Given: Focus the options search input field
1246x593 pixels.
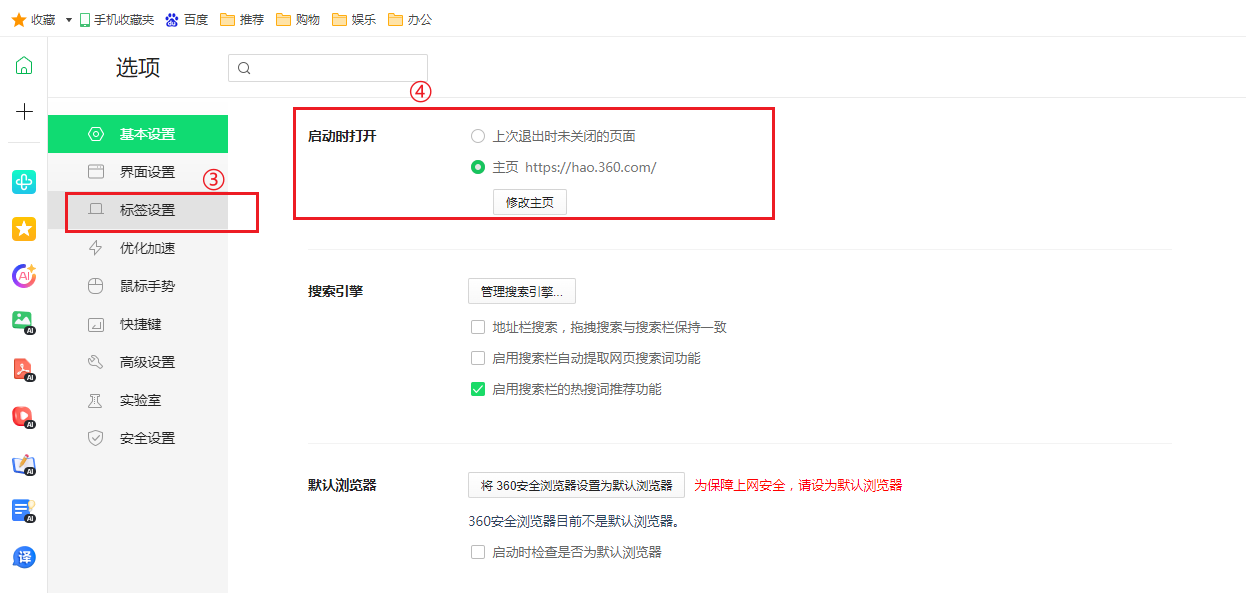Looking at the screenshot, I should (328, 68).
